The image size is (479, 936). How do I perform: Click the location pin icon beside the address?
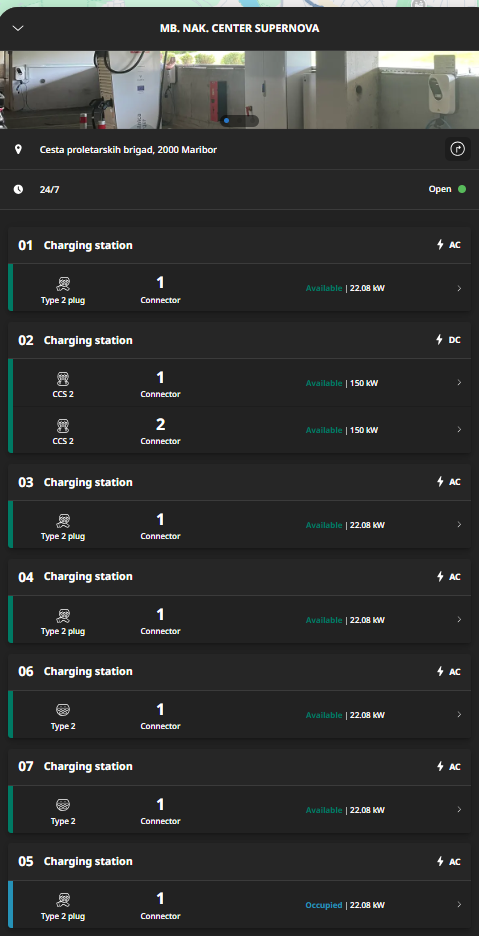[19, 149]
